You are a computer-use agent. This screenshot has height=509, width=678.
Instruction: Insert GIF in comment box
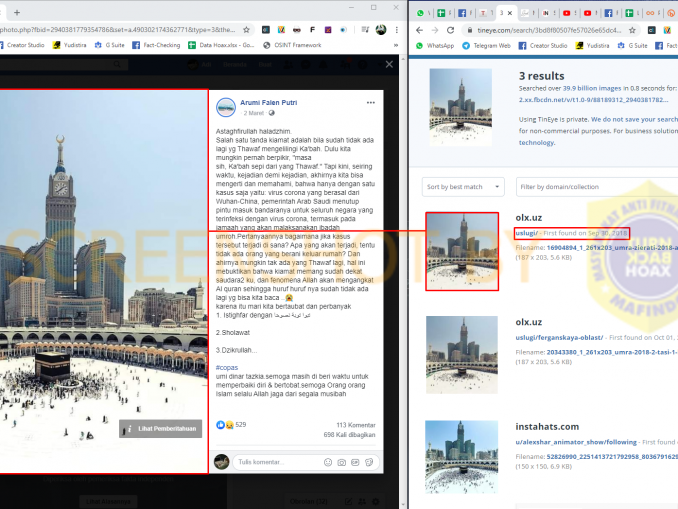tap(355, 462)
